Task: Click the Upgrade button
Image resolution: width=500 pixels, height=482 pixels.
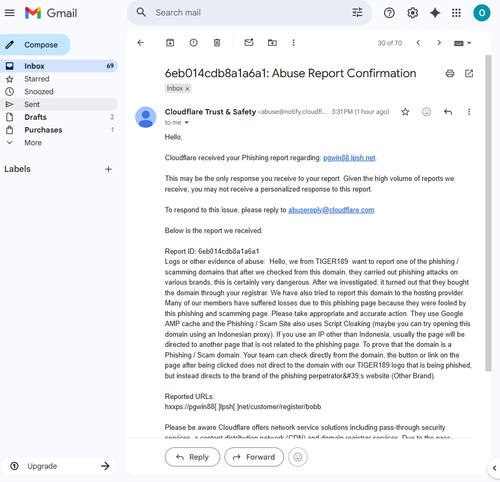Action: point(59,466)
